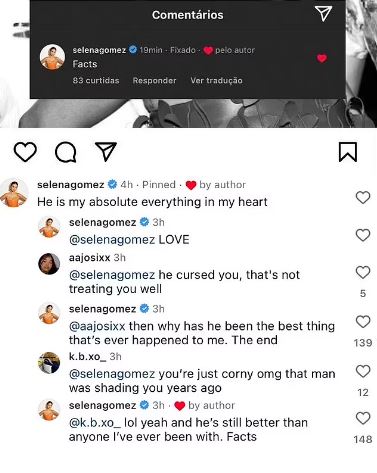Open the 83 curtidas likes list
Screen dimensions: 377x473
coord(96,80)
